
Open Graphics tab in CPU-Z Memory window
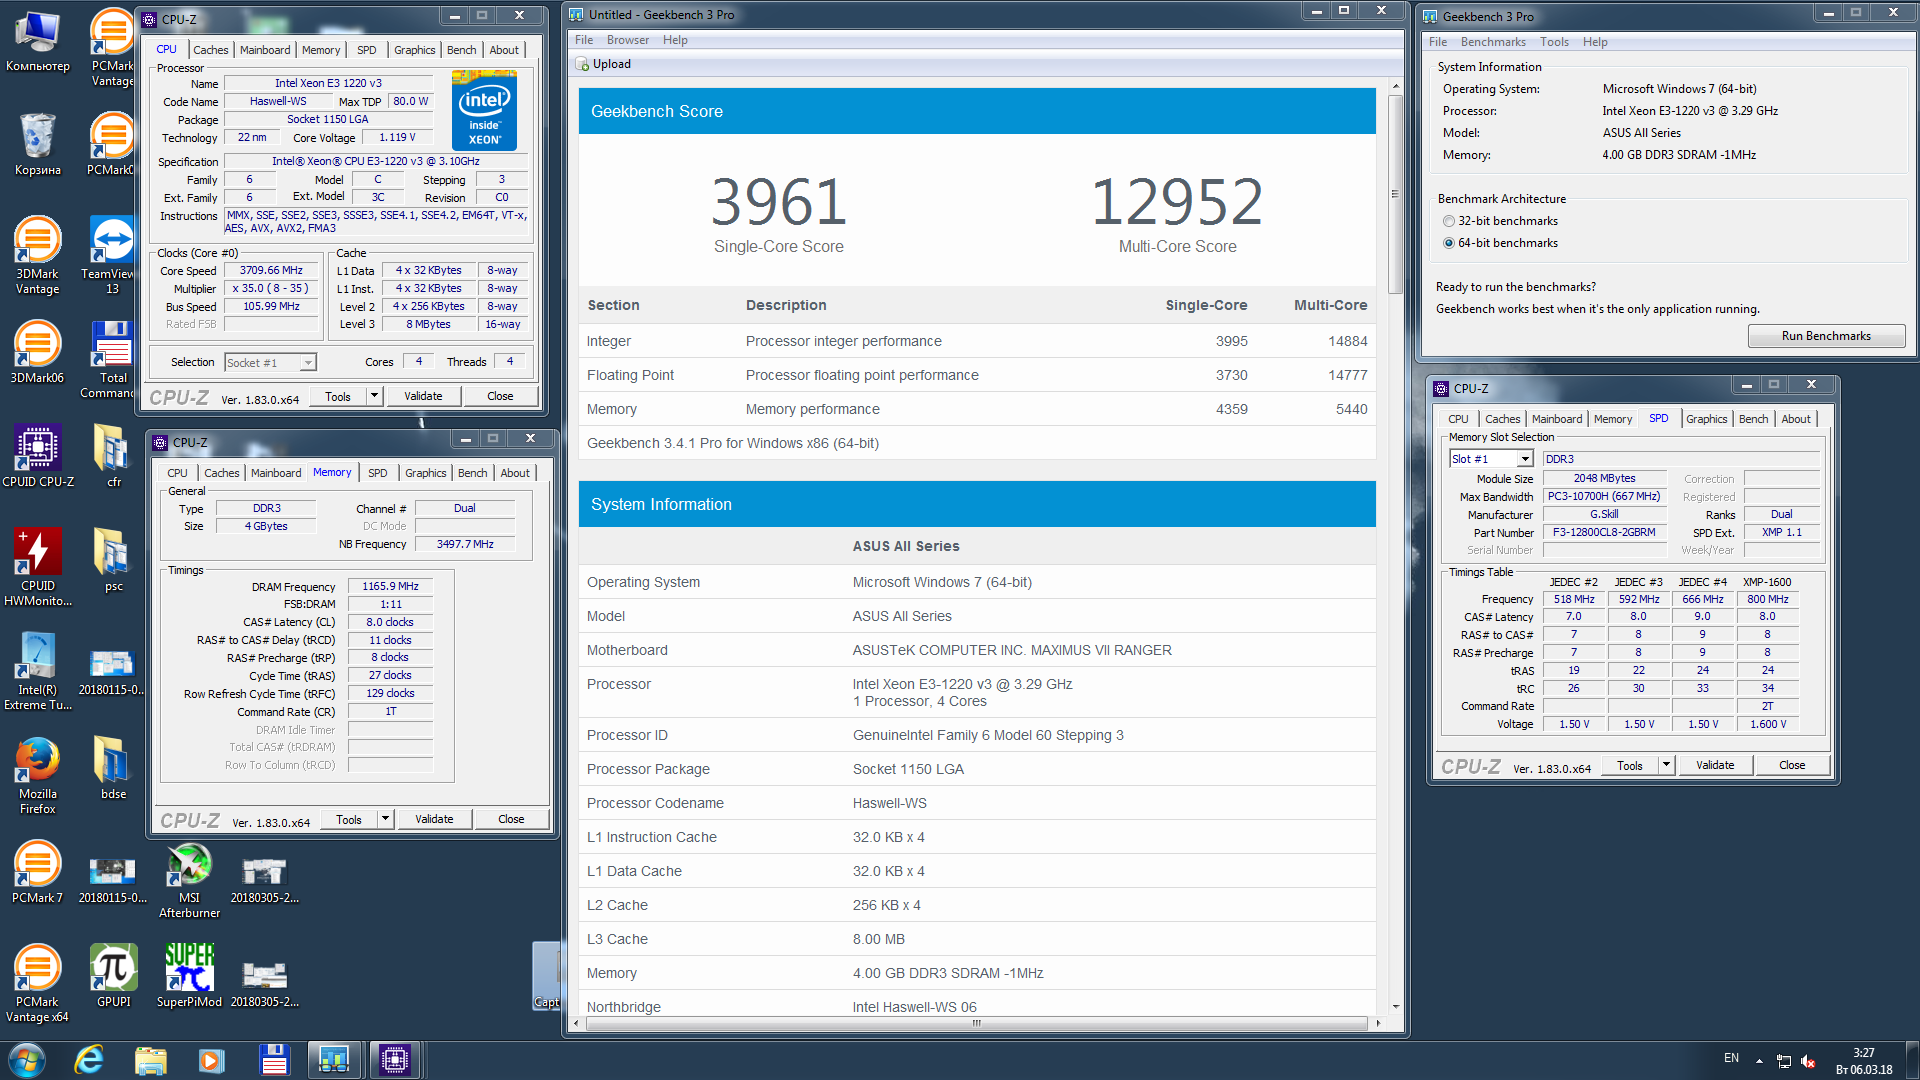coord(425,473)
